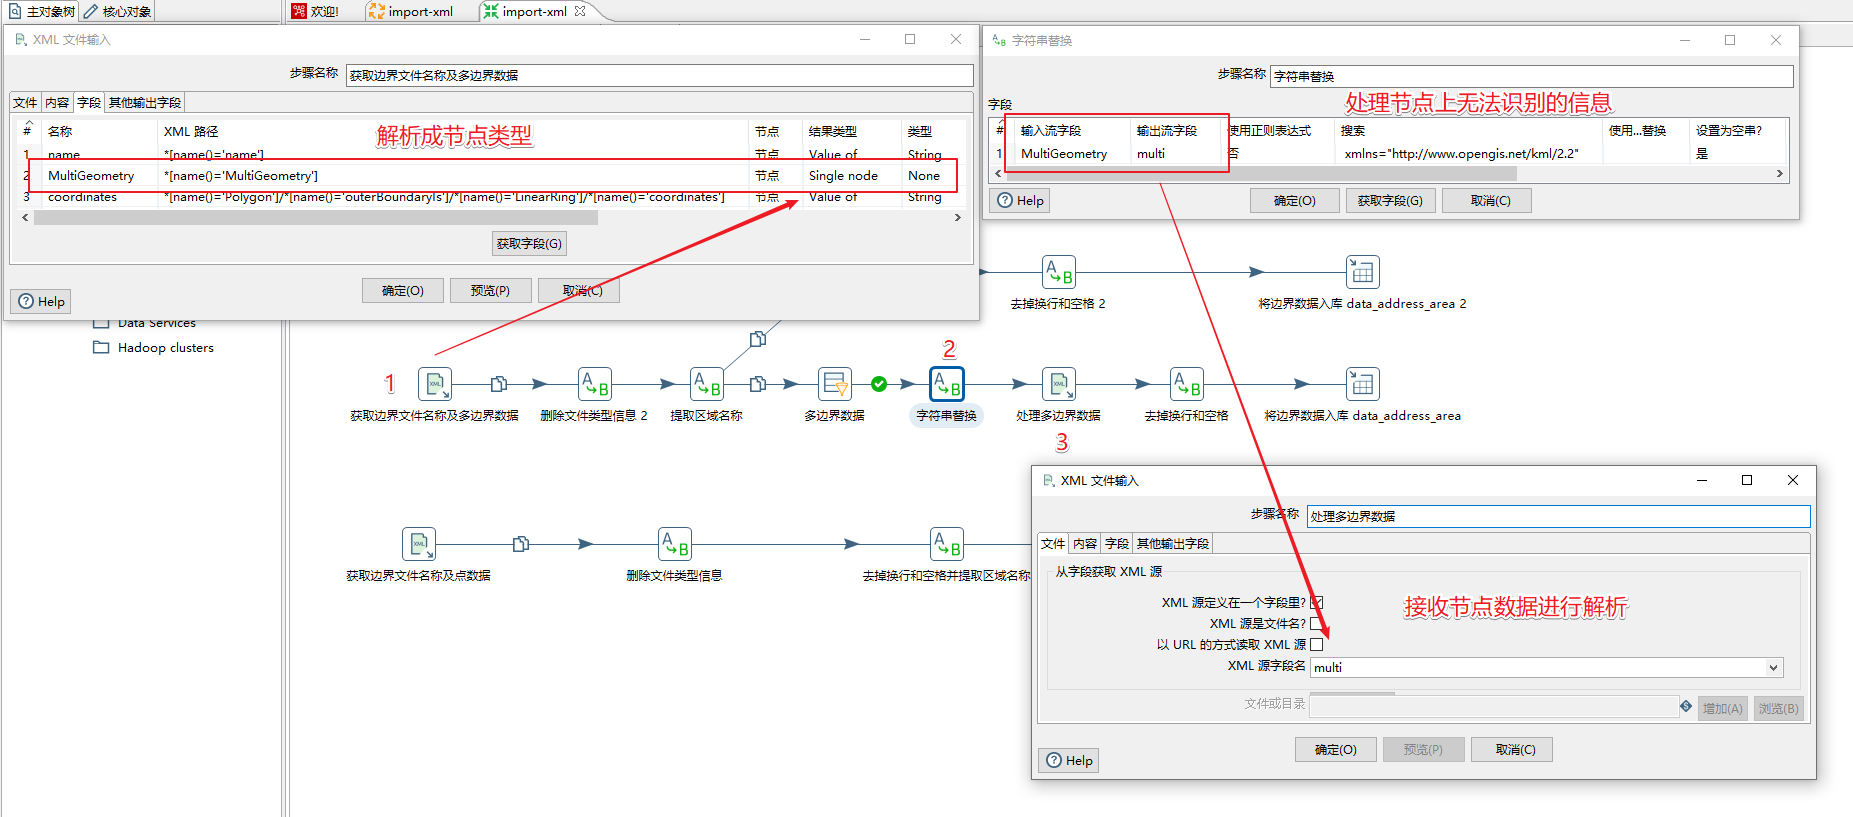Select the 去掉换行和空格并提取区域名称 step icon

tap(947, 544)
